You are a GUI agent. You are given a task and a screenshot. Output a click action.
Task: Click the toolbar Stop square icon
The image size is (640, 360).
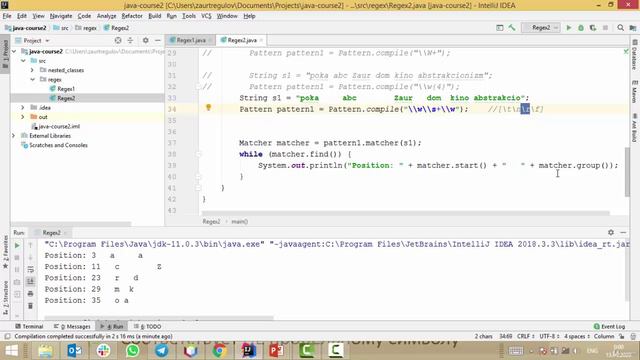click(605, 28)
